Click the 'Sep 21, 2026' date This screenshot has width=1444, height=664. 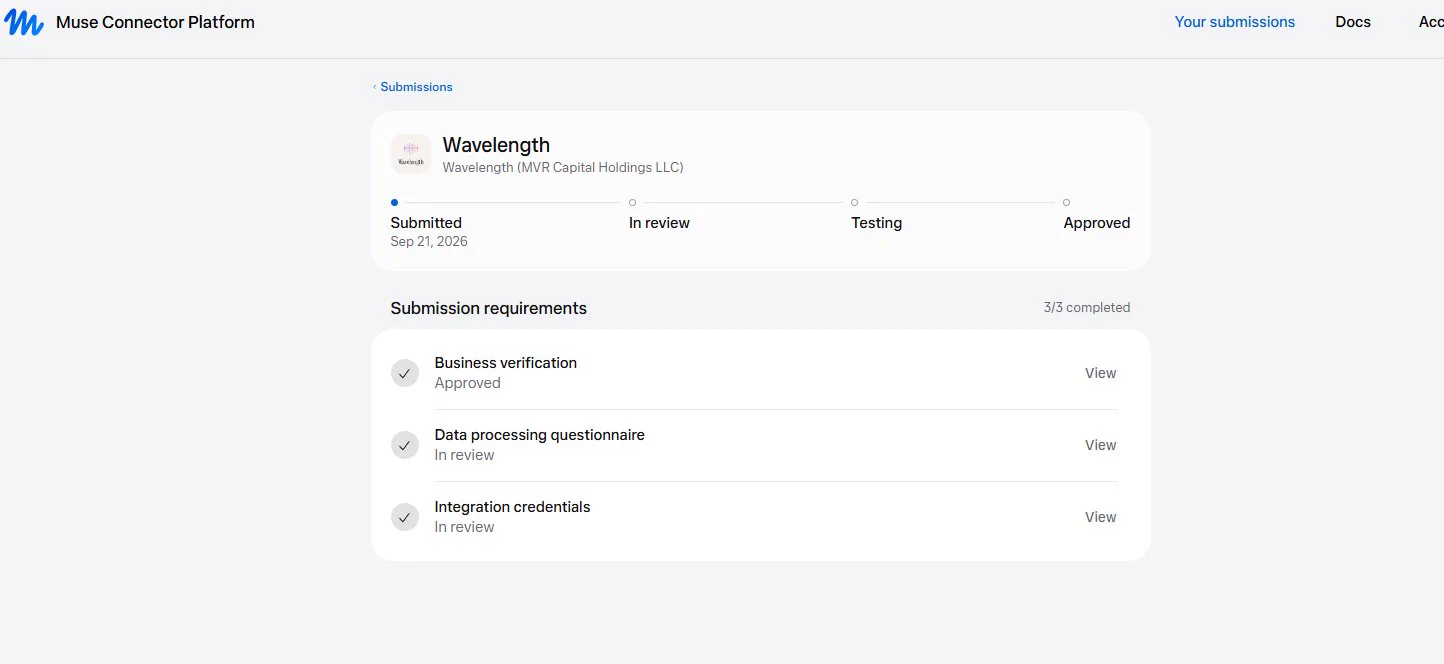pyautogui.click(x=429, y=241)
